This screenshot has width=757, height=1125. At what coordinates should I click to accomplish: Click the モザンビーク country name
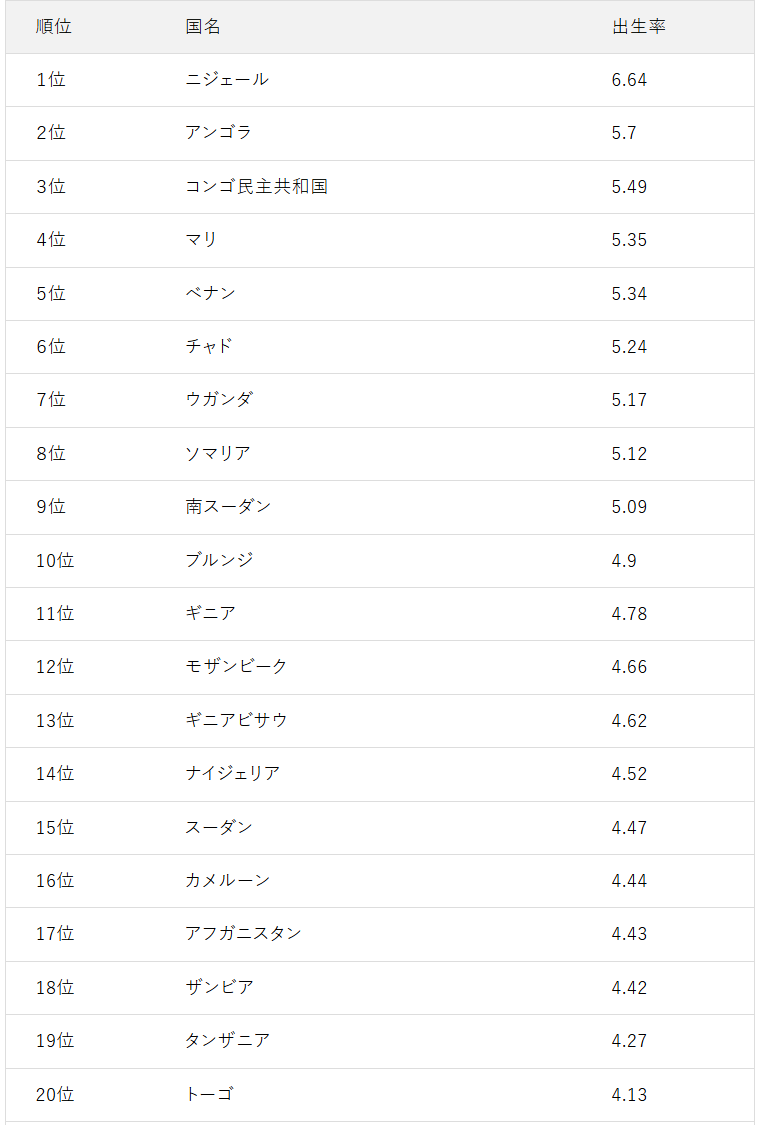236,667
